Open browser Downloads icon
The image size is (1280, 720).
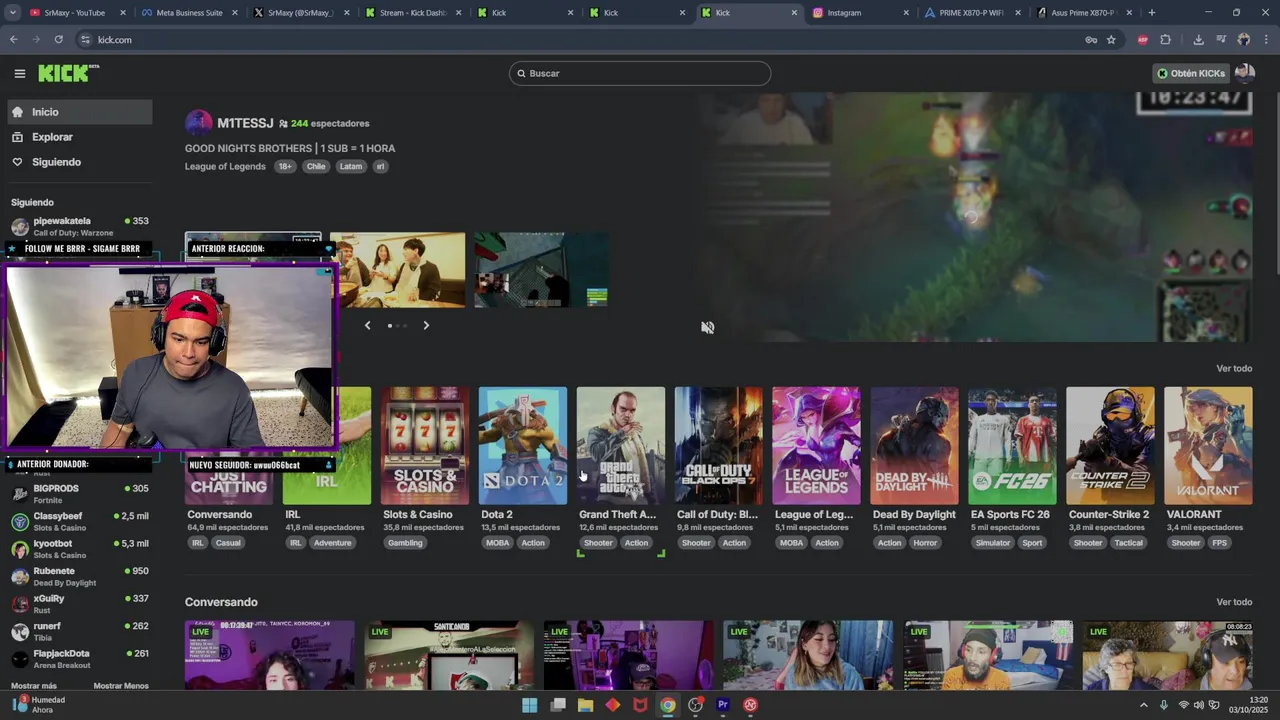[x=1198, y=40]
